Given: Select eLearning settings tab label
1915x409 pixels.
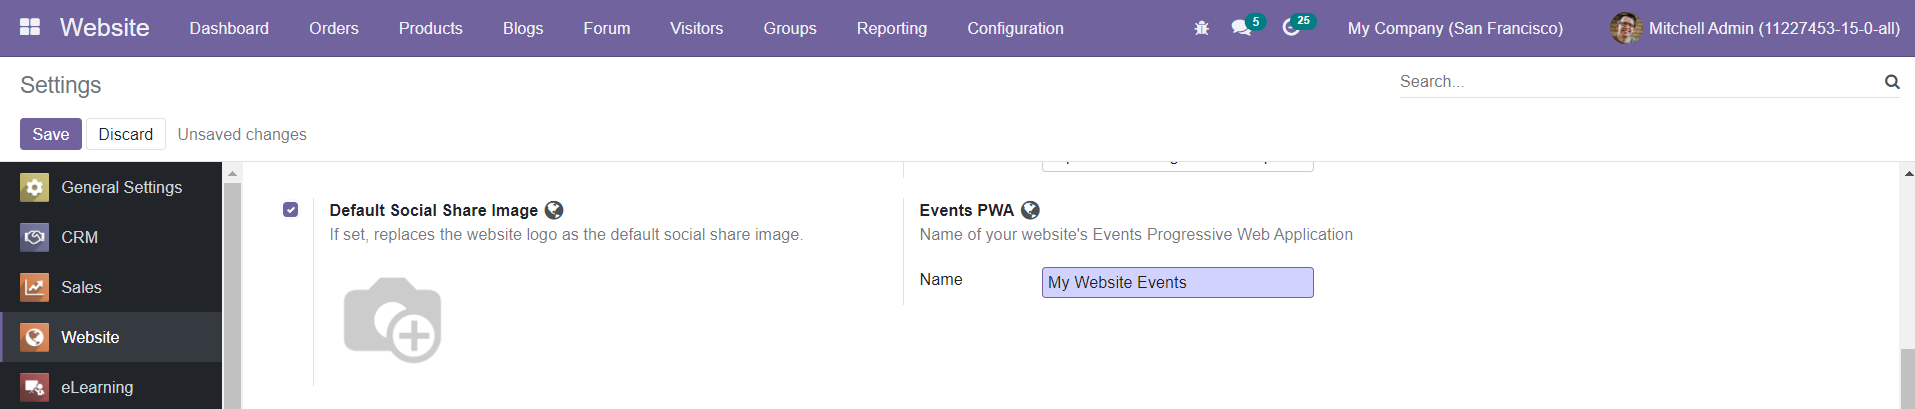Looking at the screenshot, I should click(x=97, y=387).
